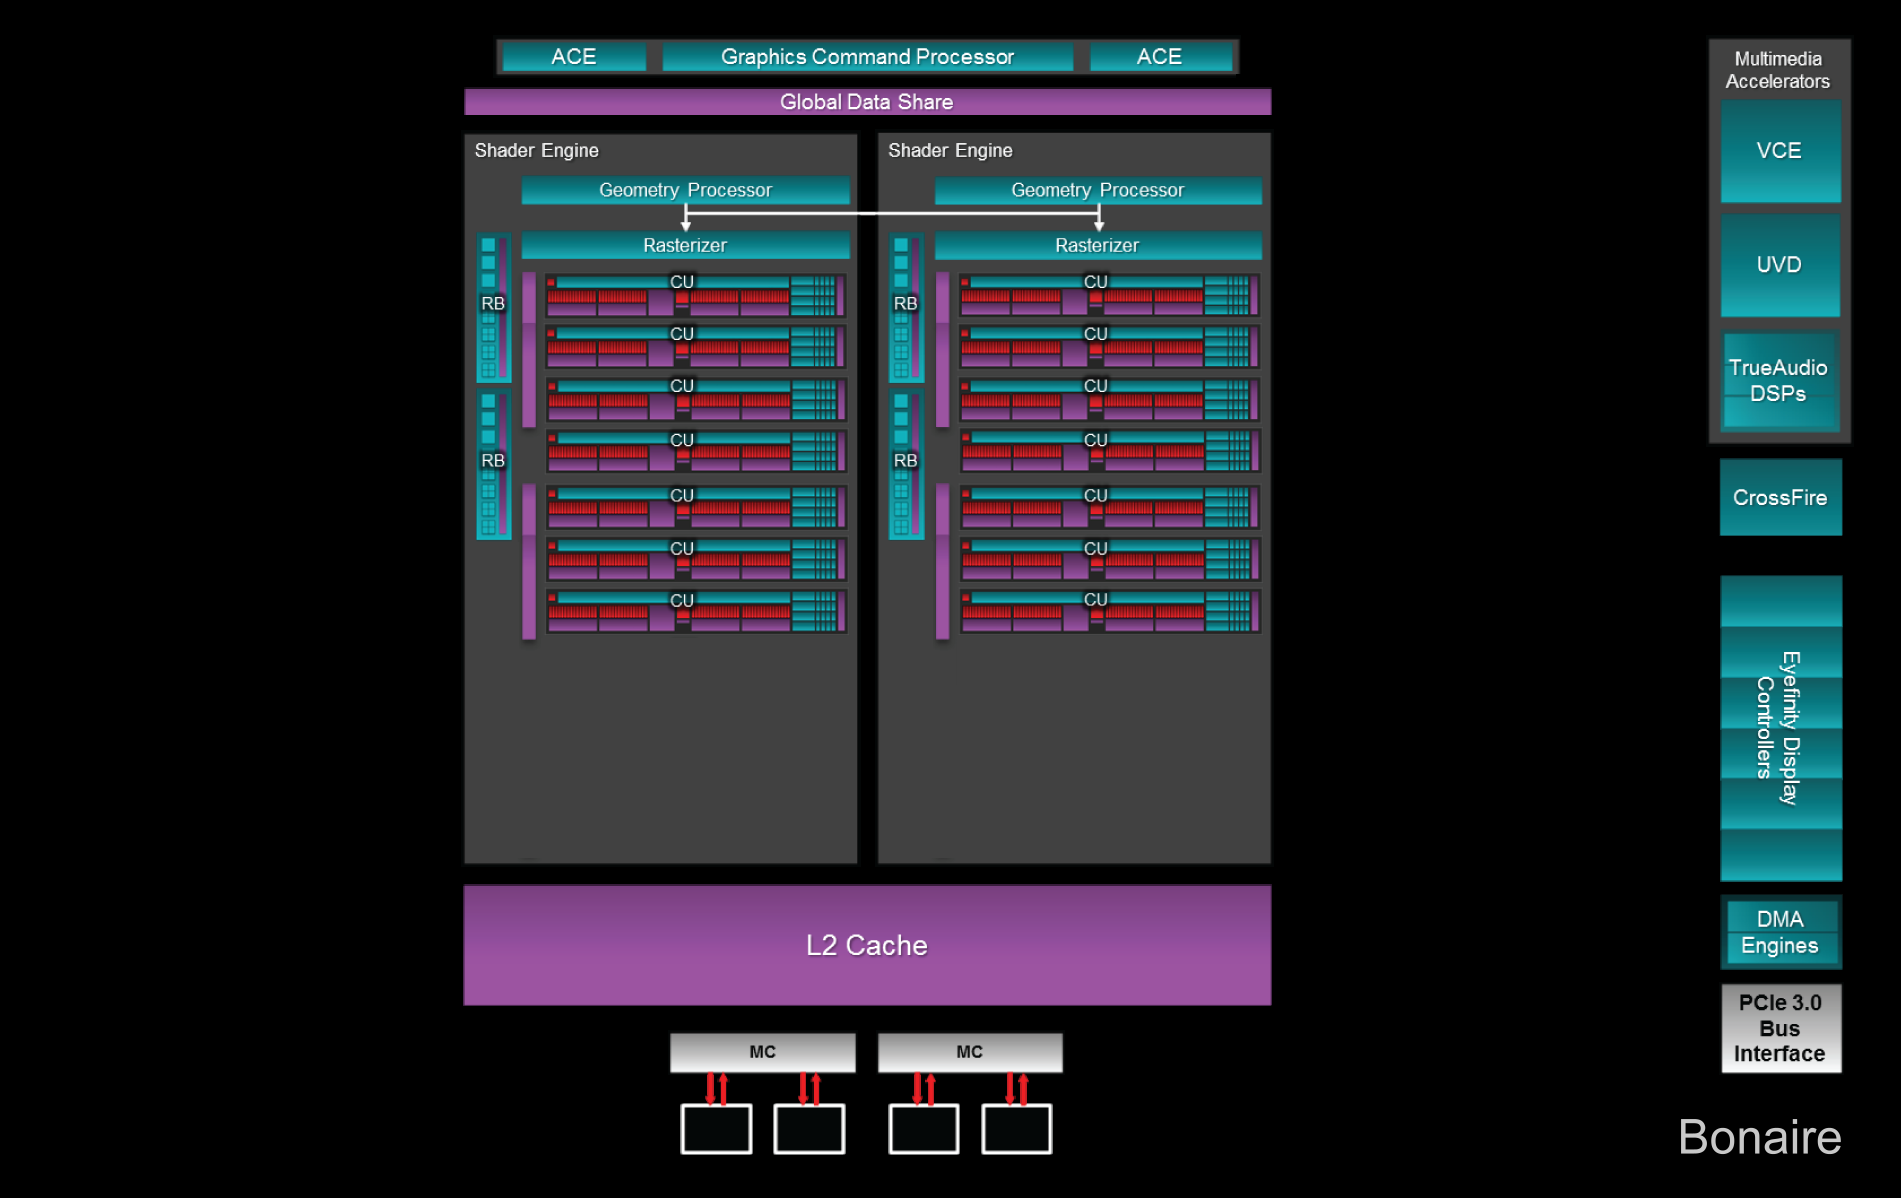Click the left ACE block
This screenshot has height=1198, width=1901.
(x=574, y=57)
